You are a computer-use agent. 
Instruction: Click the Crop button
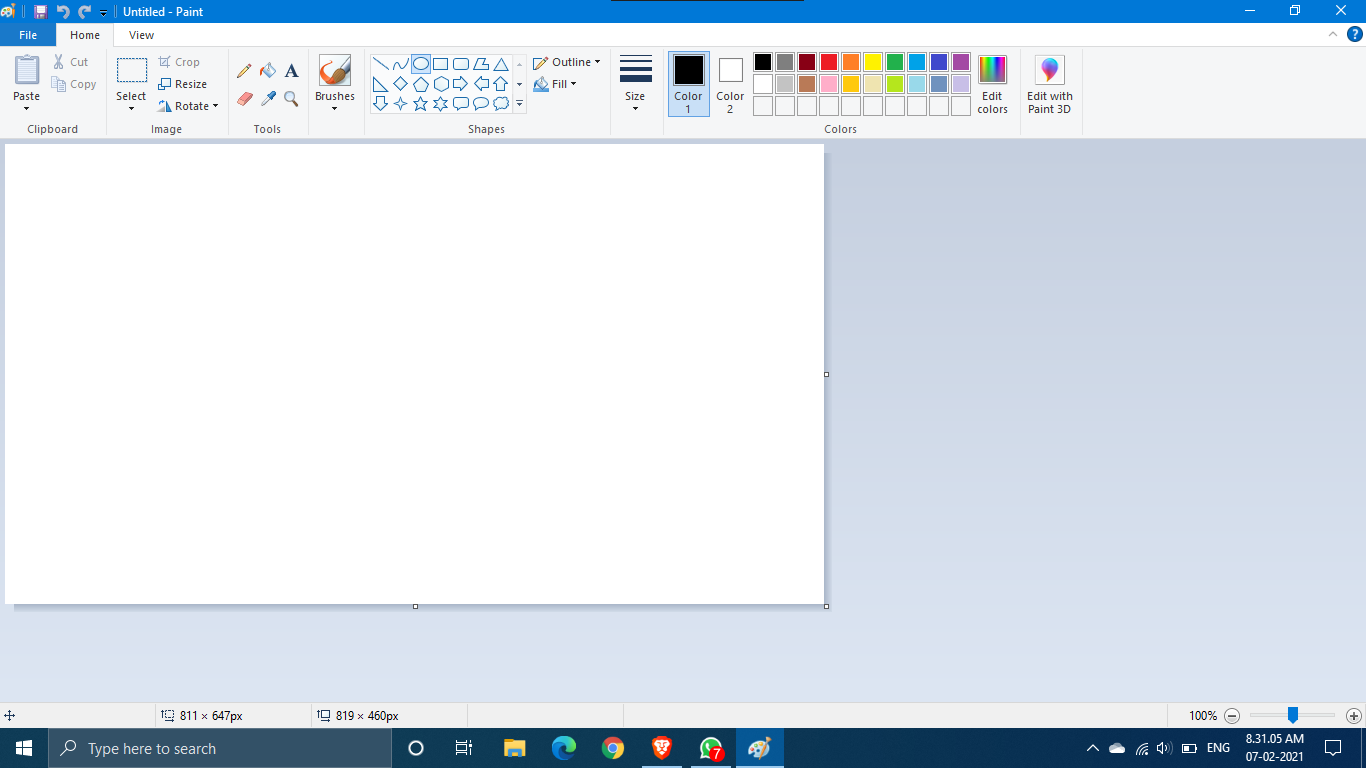[179, 62]
